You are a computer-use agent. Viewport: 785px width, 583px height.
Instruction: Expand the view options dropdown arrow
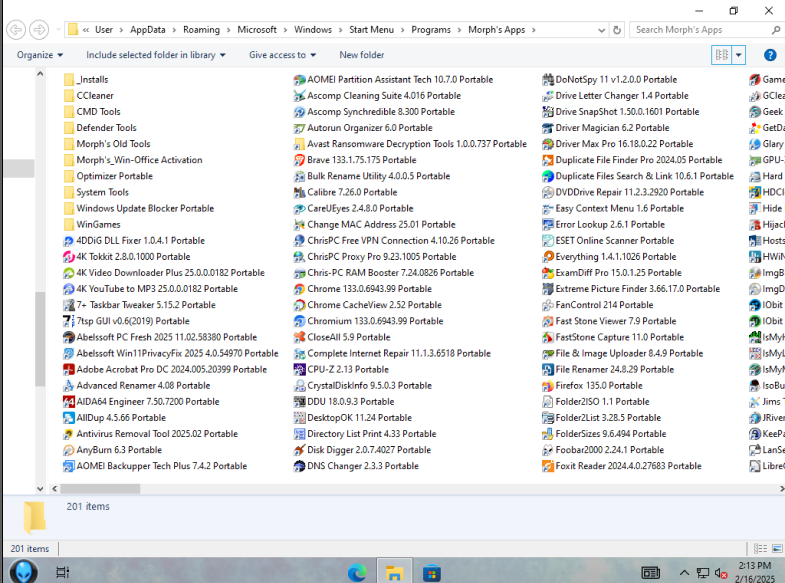click(738, 55)
